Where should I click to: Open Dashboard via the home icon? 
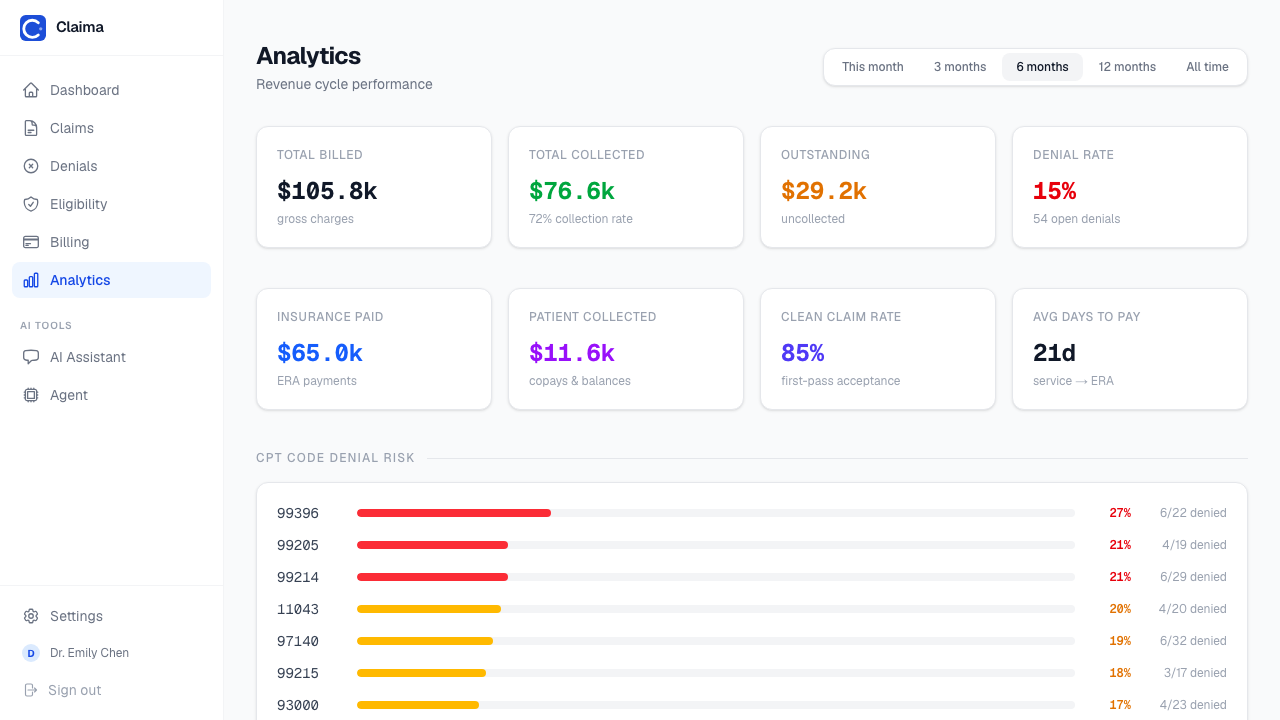click(31, 90)
